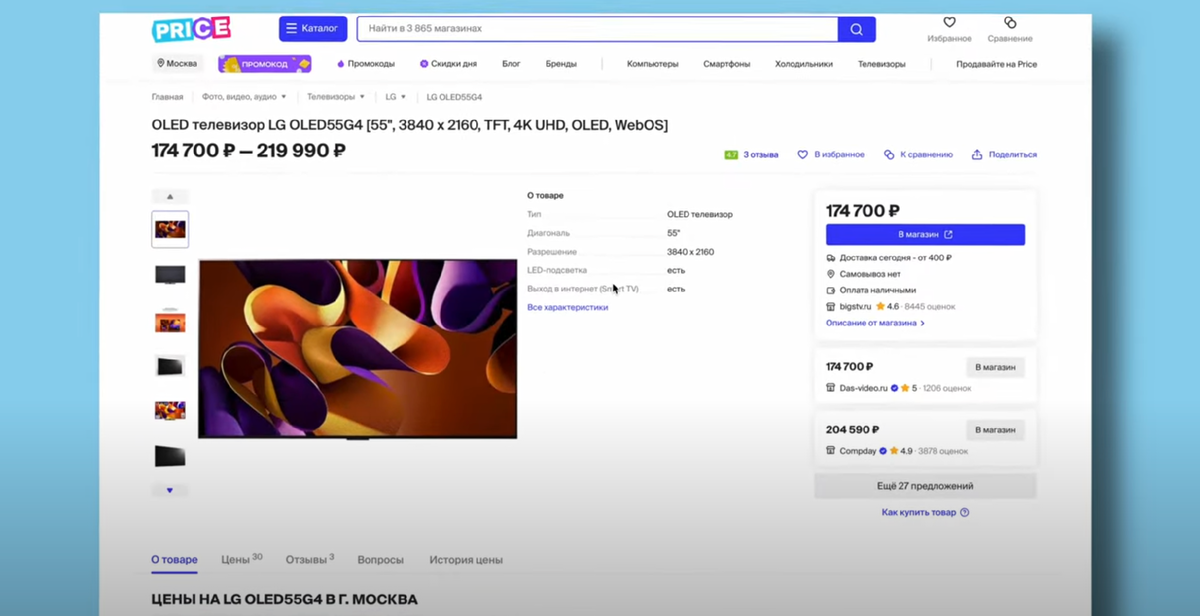Switch to История цены tab
Screen dimensions: 1200x616
coord(466,560)
